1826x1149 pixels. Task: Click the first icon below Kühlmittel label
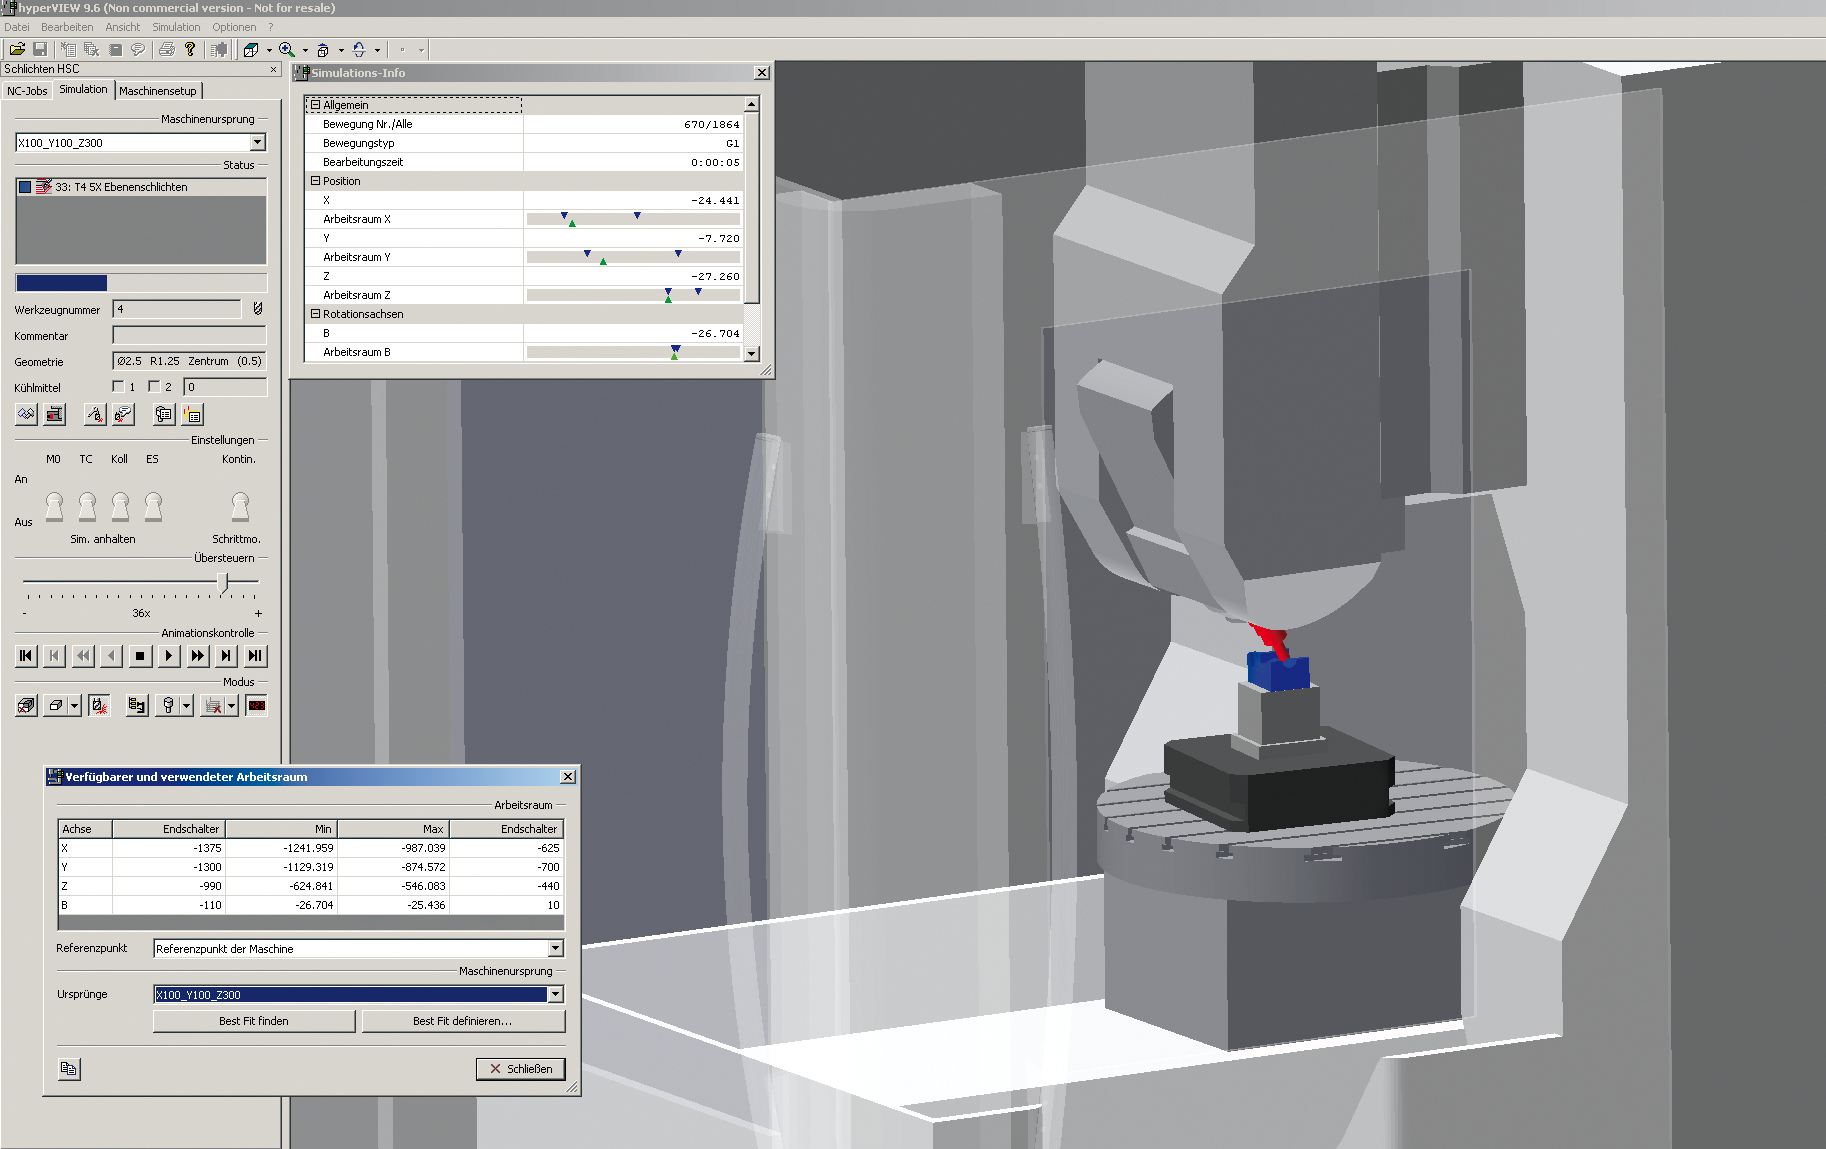pyautogui.click(x=27, y=414)
